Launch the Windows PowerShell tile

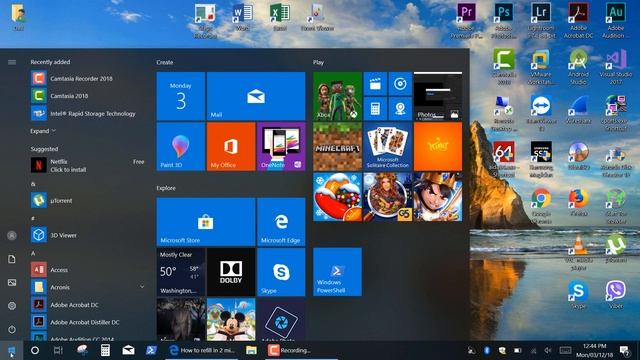click(338, 272)
